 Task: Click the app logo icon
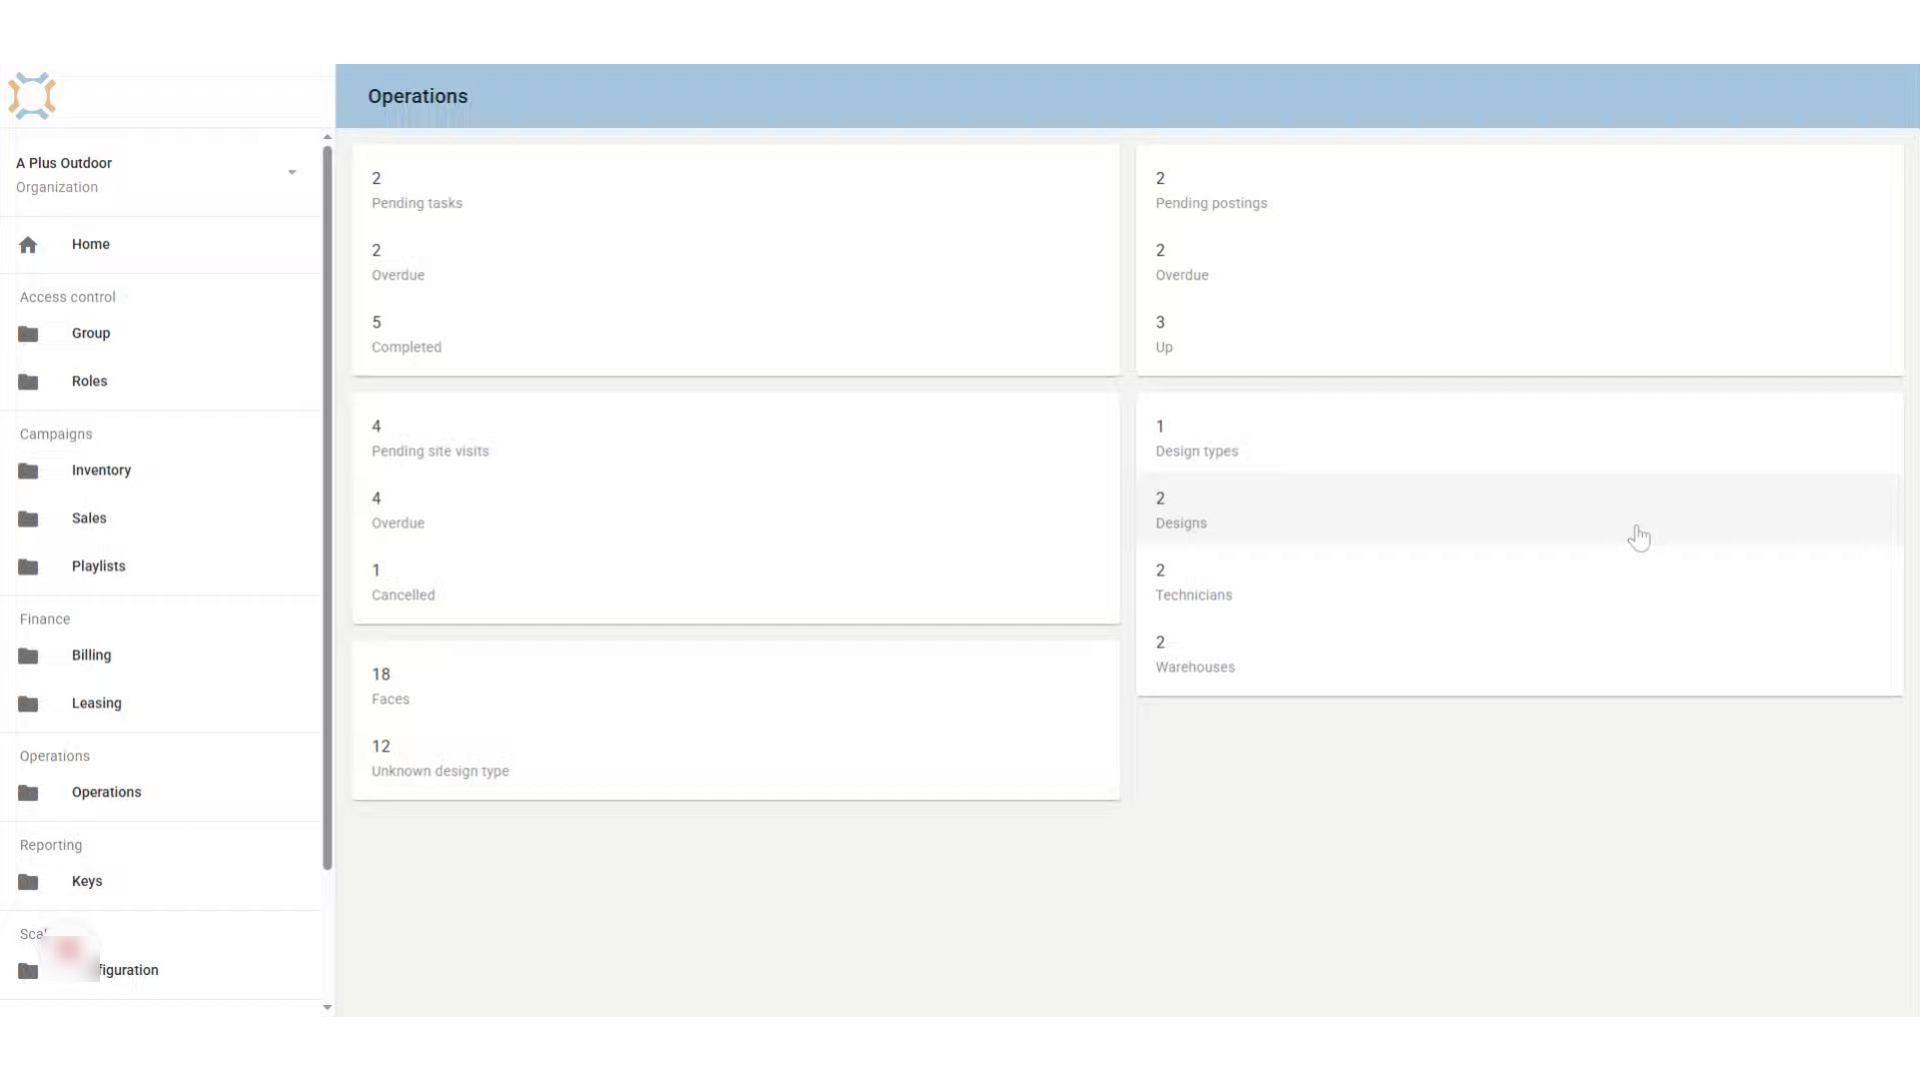pos(32,96)
